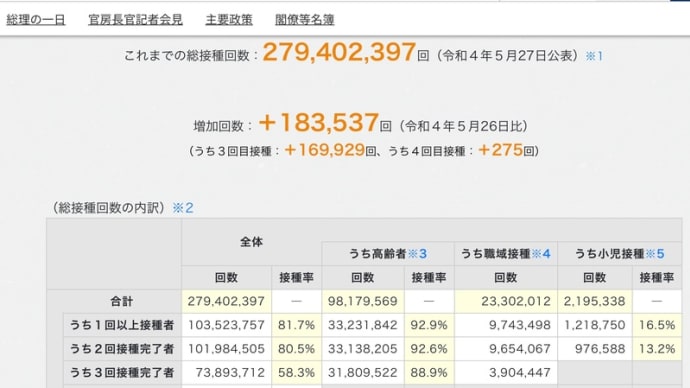The height and width of the screenshot is (388, 690).
Task: Open the 官房長官記者会見 navigation link
Action: point(135,20)
